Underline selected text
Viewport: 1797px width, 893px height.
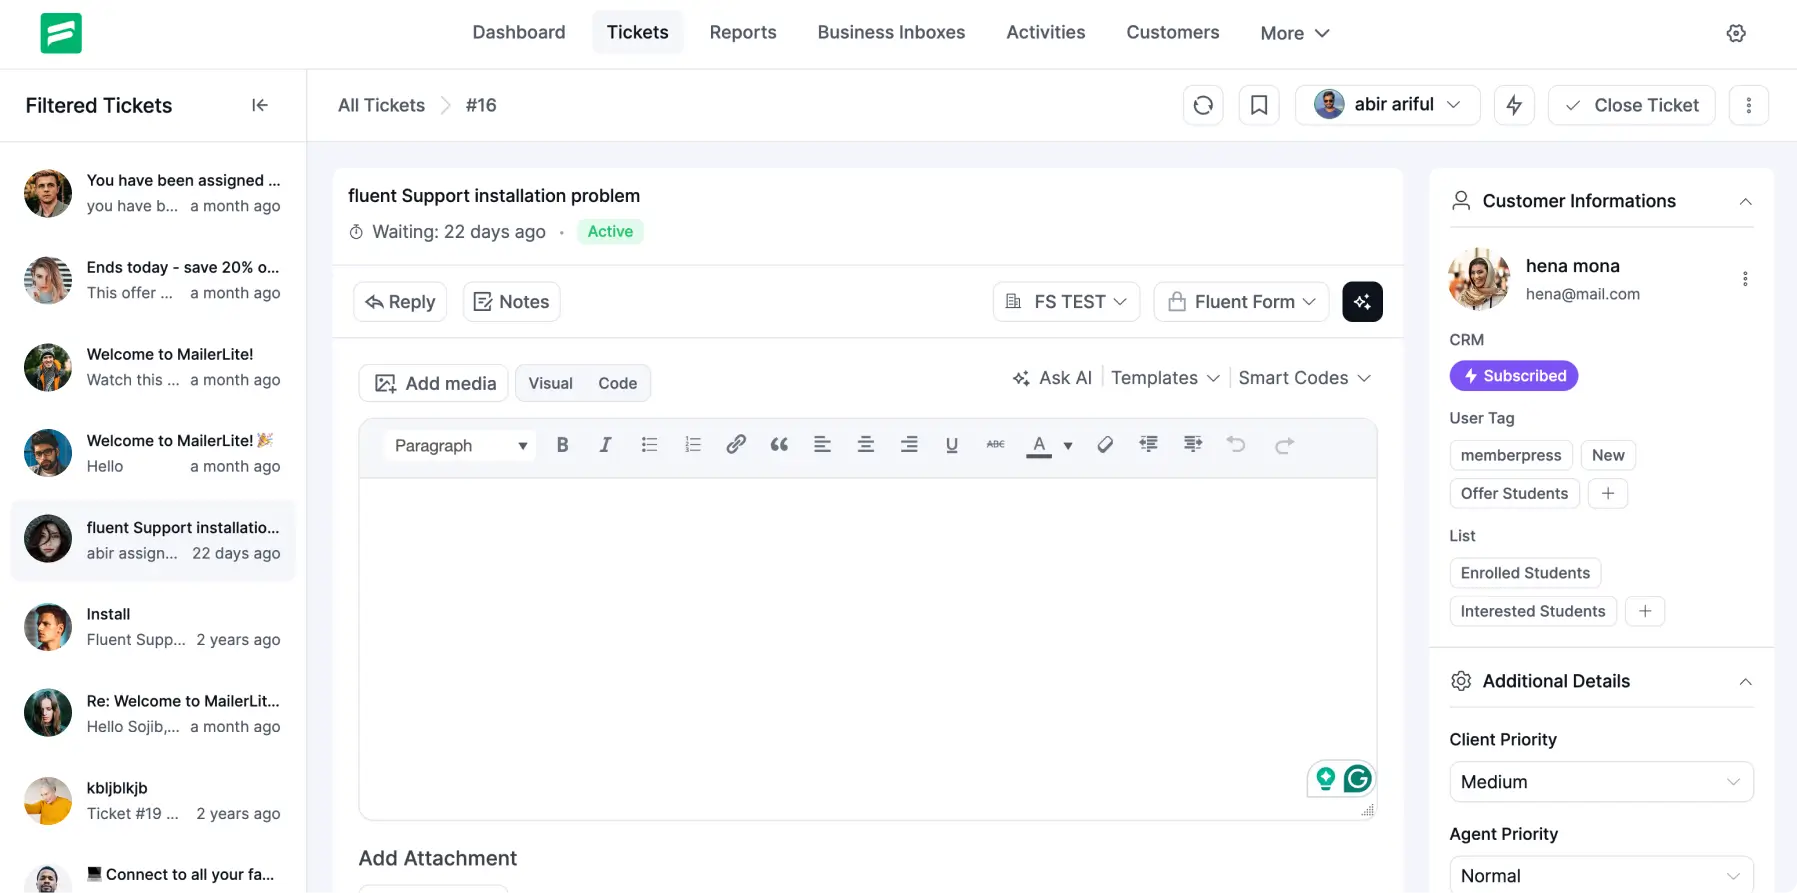point(951,445)
